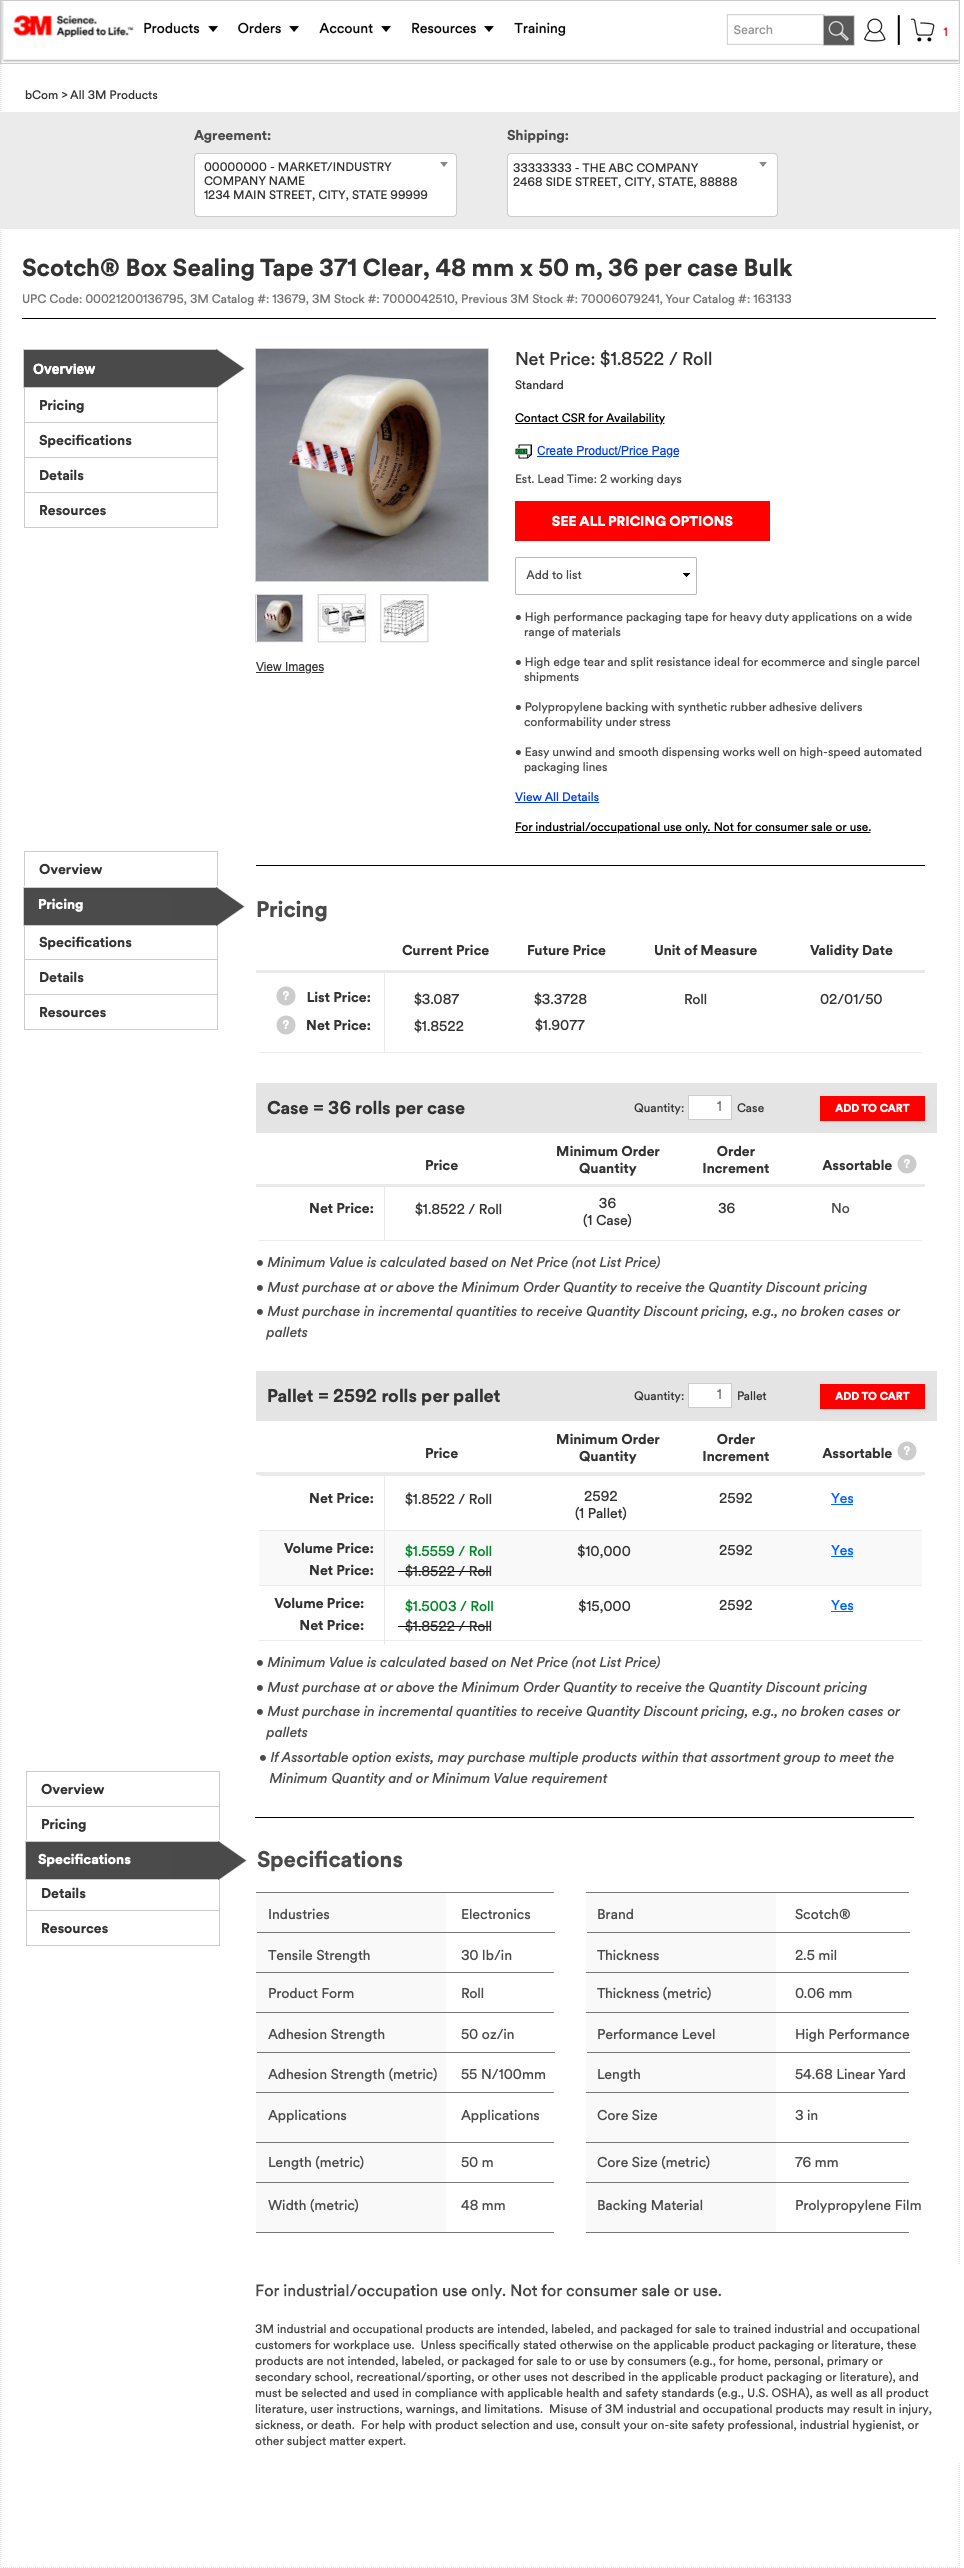Viewport: 964px width, 2568px height.
Task: Open the Products menu
Action: (x=180, y=28)
